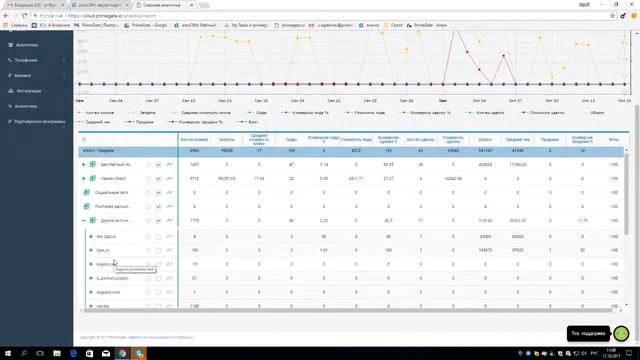Check the box for adguard.com row
Viewport: 640px width, 360px height.
pos(158,292)
